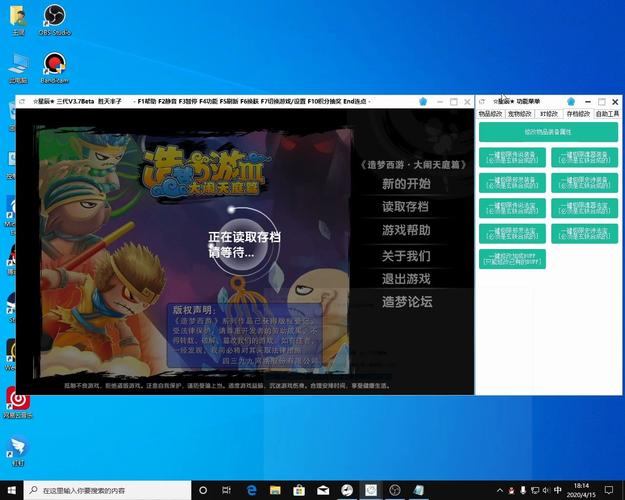
Task: Open the DingTalk blue wing desktop icon
Action: [18, 451]
